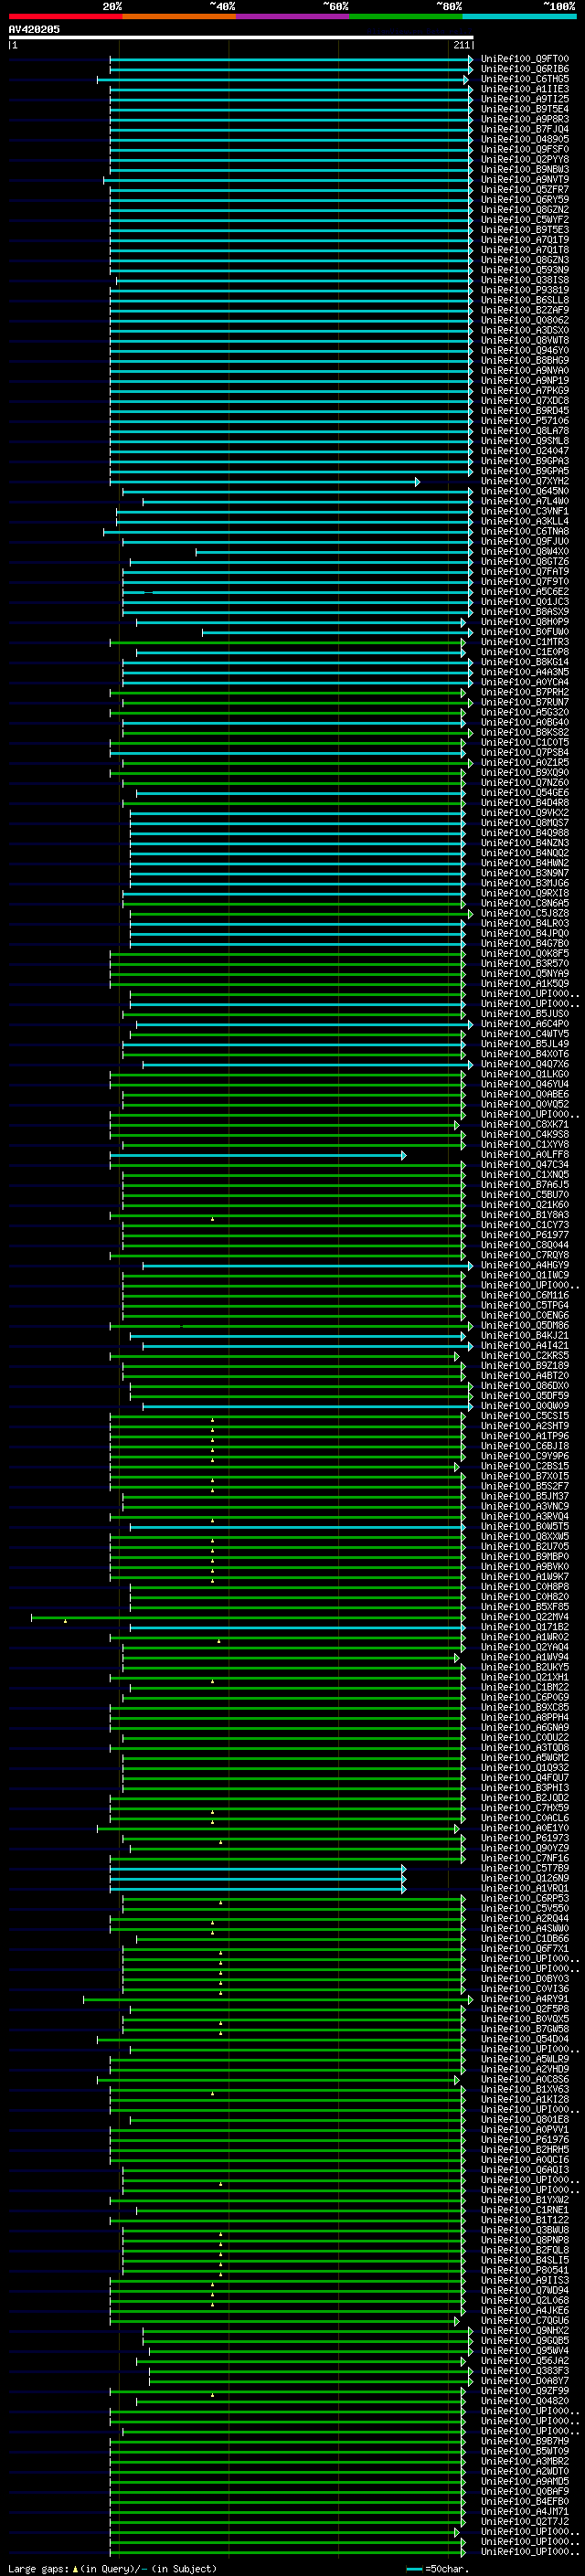
Task: Select the UniRef100_Q171B2 label
Action: click(525, 1627)
